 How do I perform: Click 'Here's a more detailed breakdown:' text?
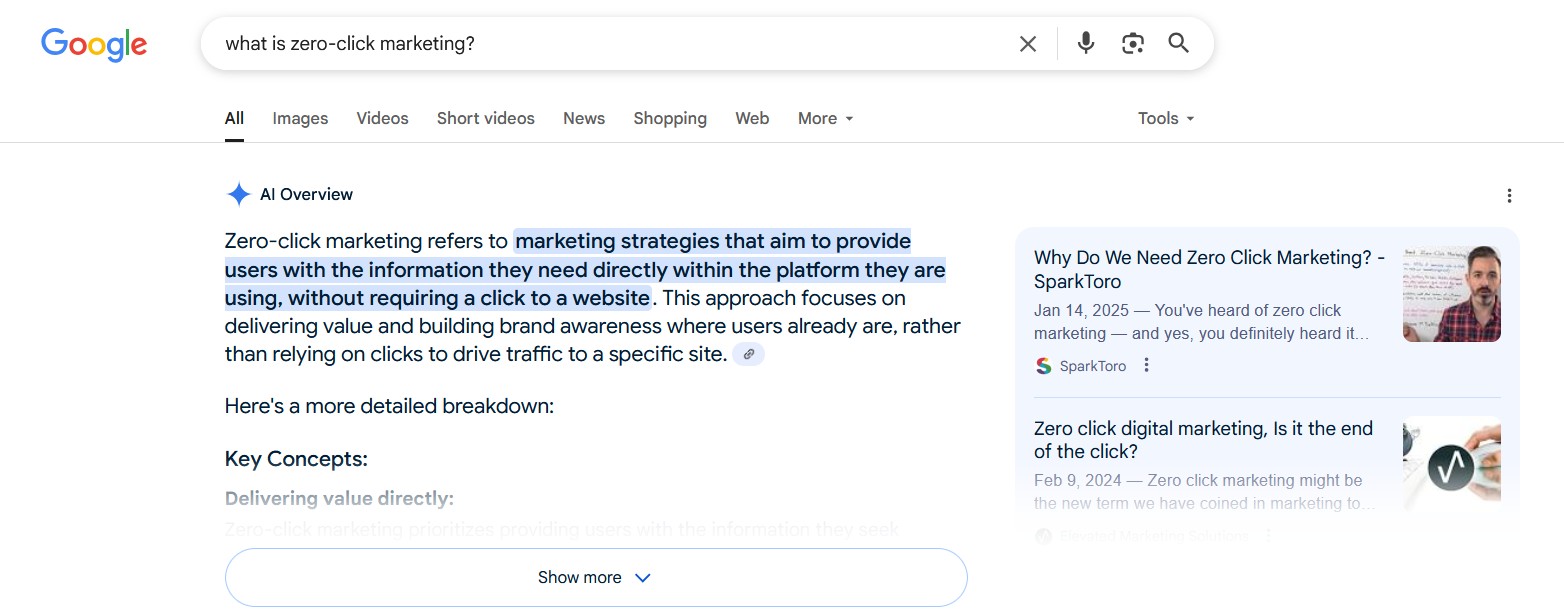(389, 406)
